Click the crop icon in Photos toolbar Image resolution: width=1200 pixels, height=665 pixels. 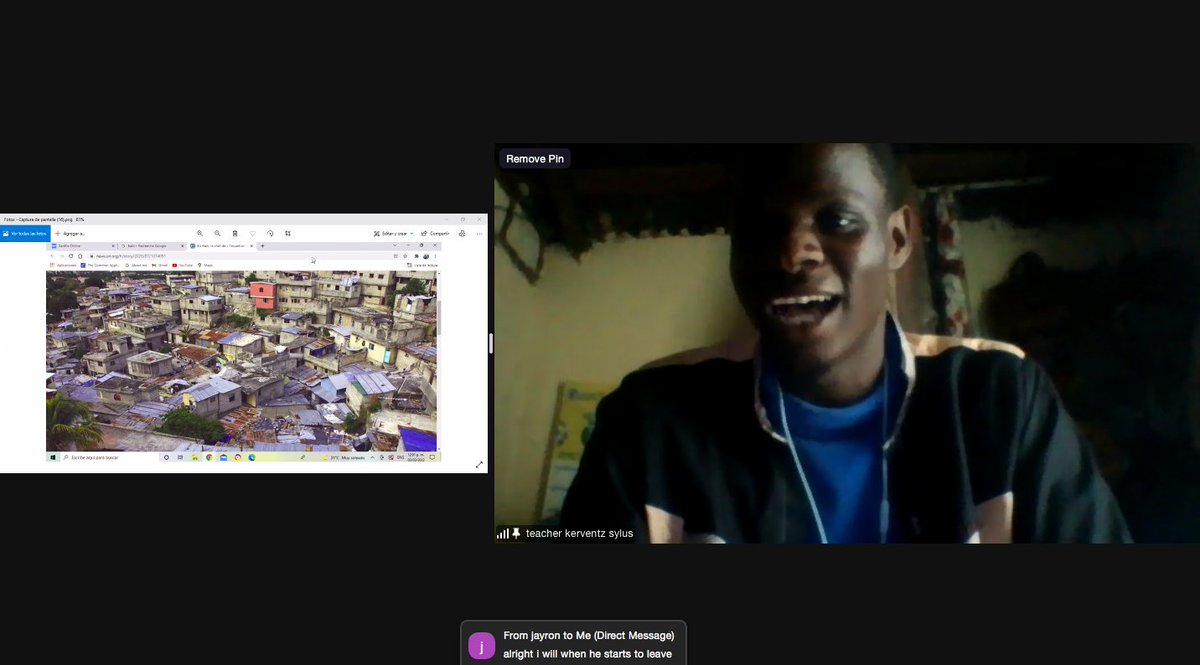click(x=288, y=233)
